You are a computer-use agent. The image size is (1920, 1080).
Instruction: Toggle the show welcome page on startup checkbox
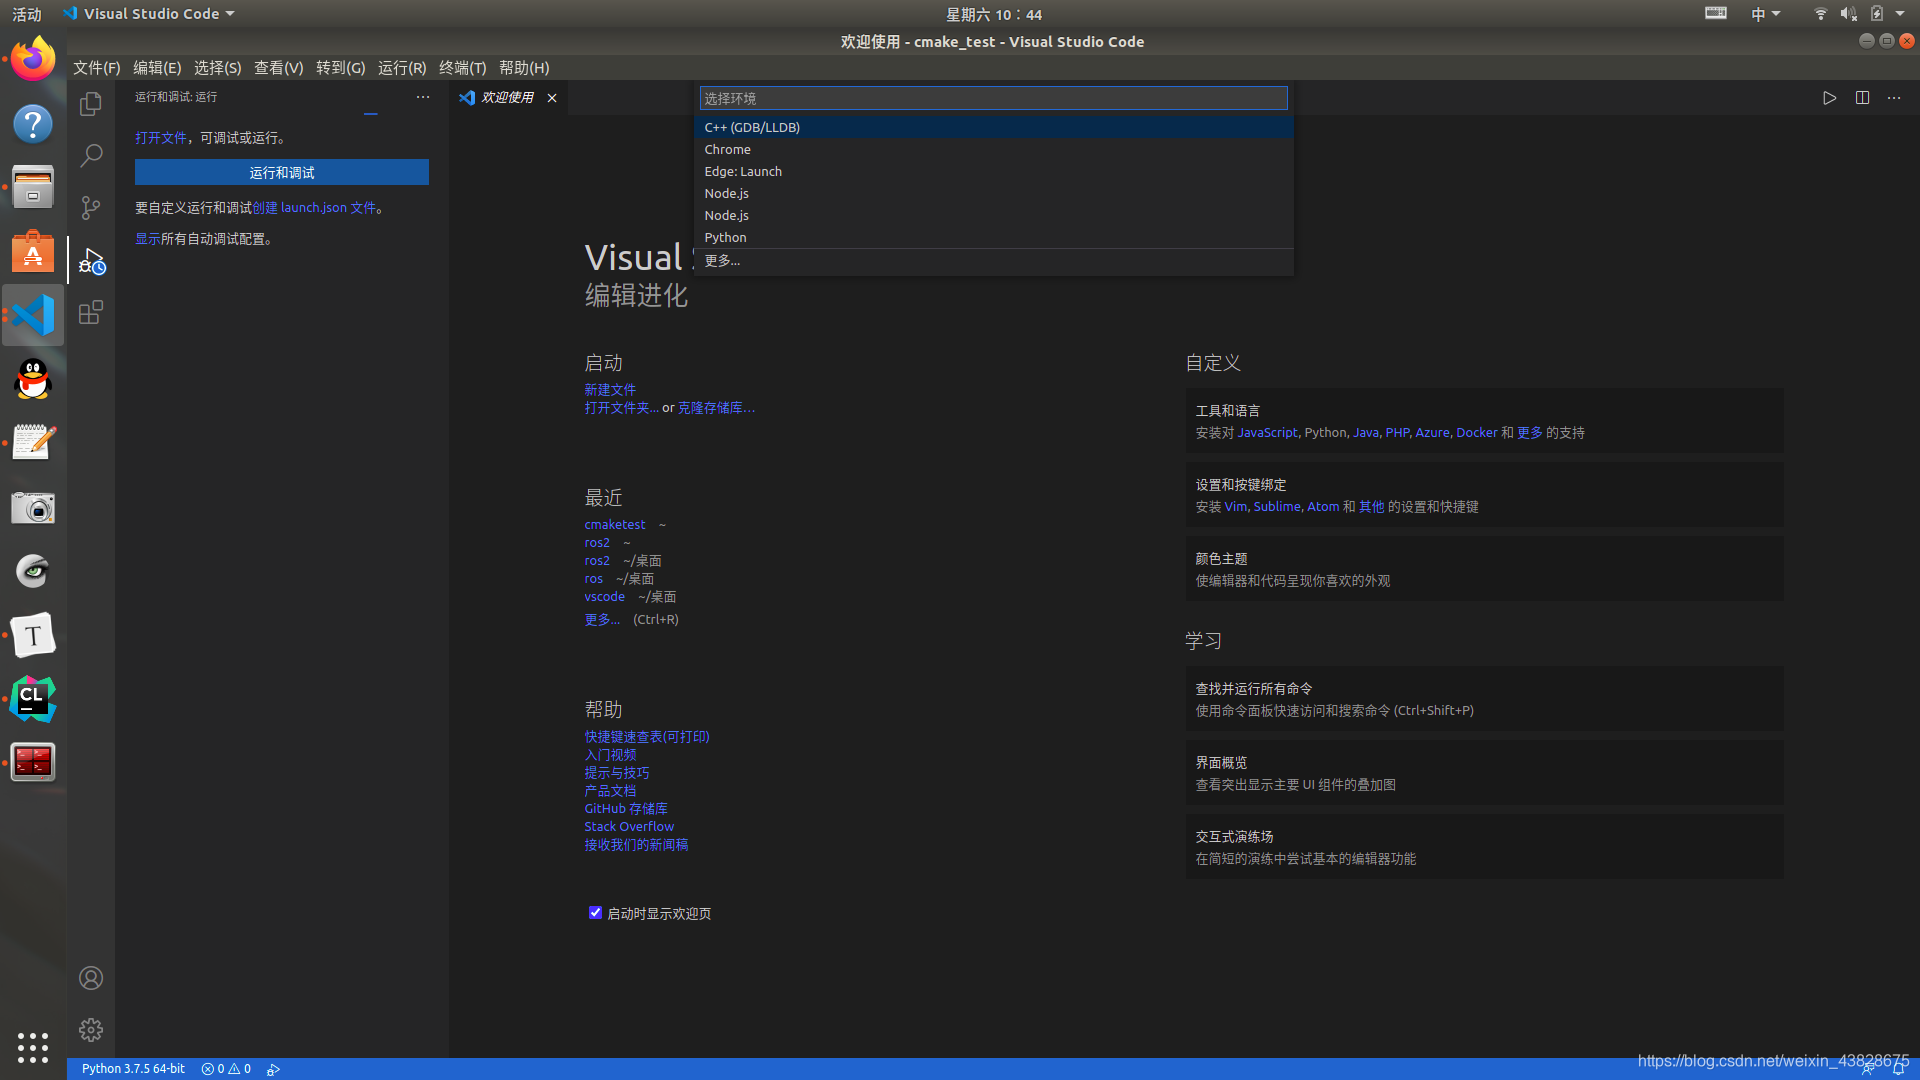pyautogui.click(x=595, y=913)
